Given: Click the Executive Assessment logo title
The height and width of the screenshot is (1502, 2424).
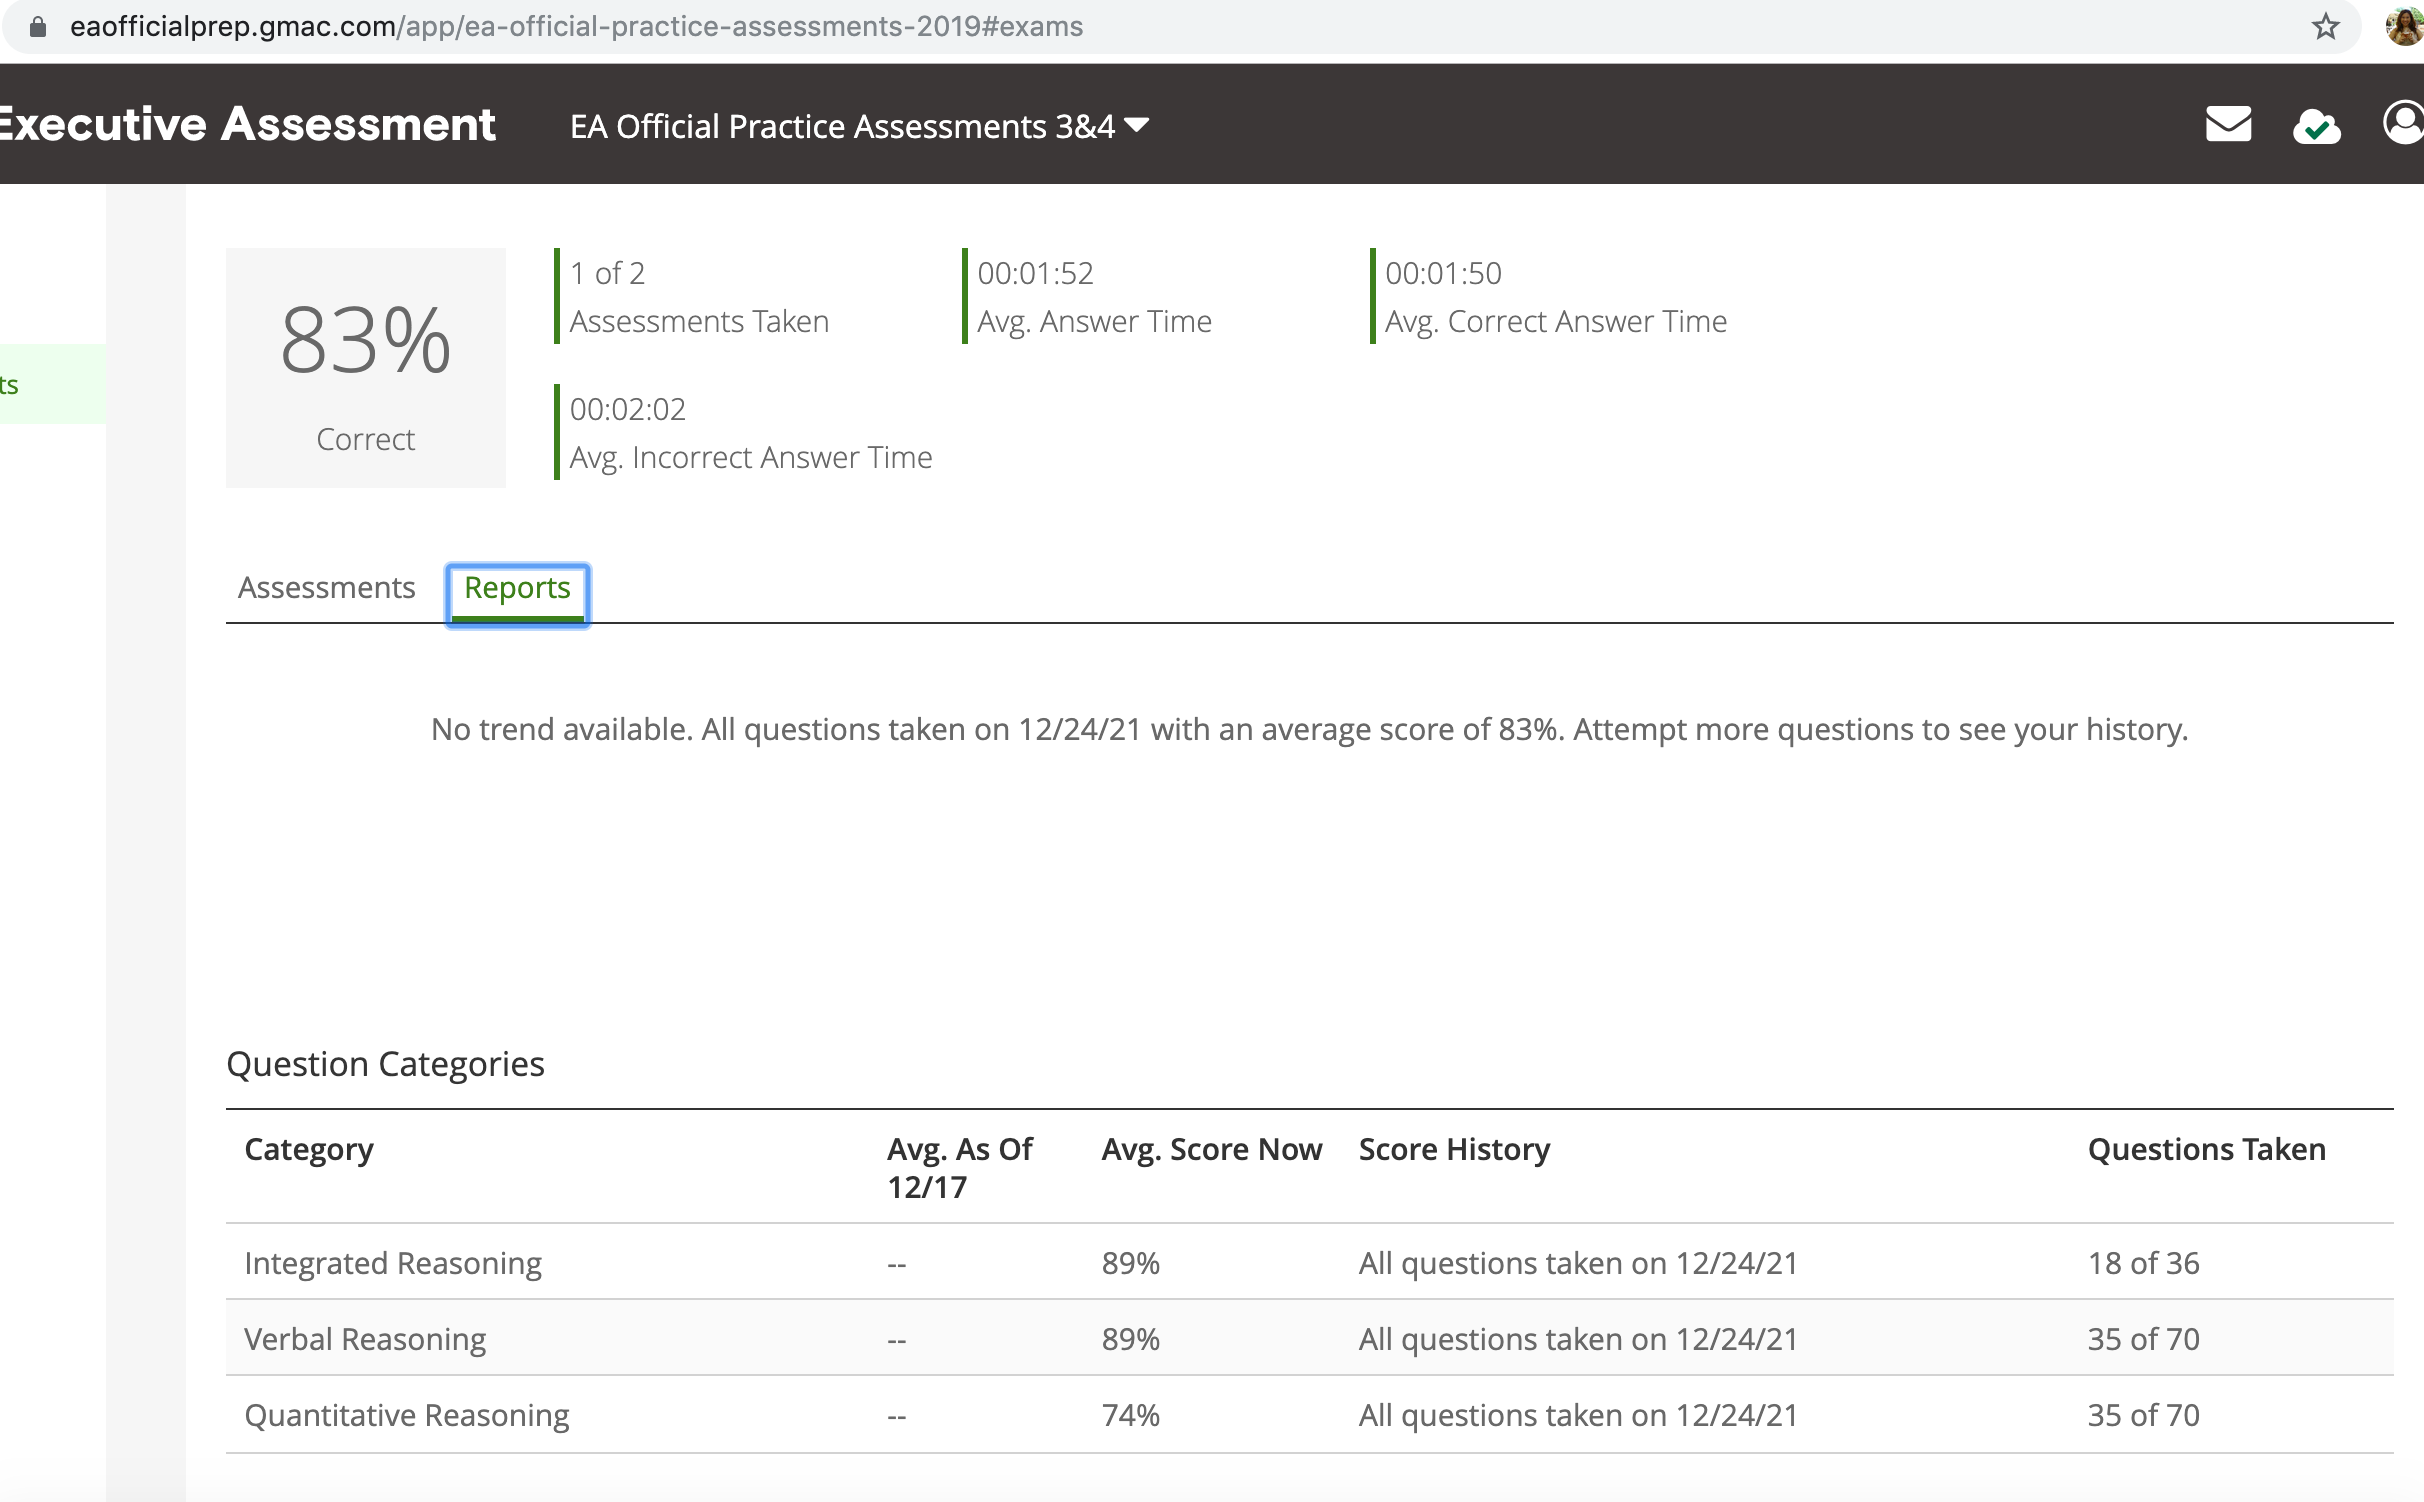Looking at the screenshot, I should [x=246, y=125].
